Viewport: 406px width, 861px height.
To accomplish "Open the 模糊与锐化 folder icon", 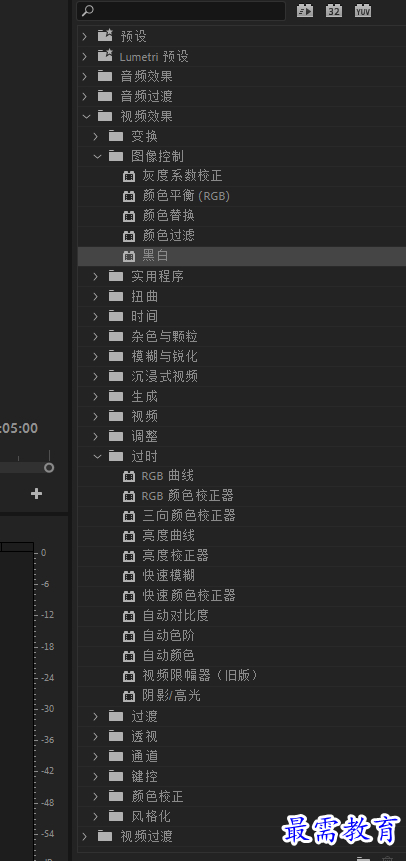I will click(x=116, y=356).
